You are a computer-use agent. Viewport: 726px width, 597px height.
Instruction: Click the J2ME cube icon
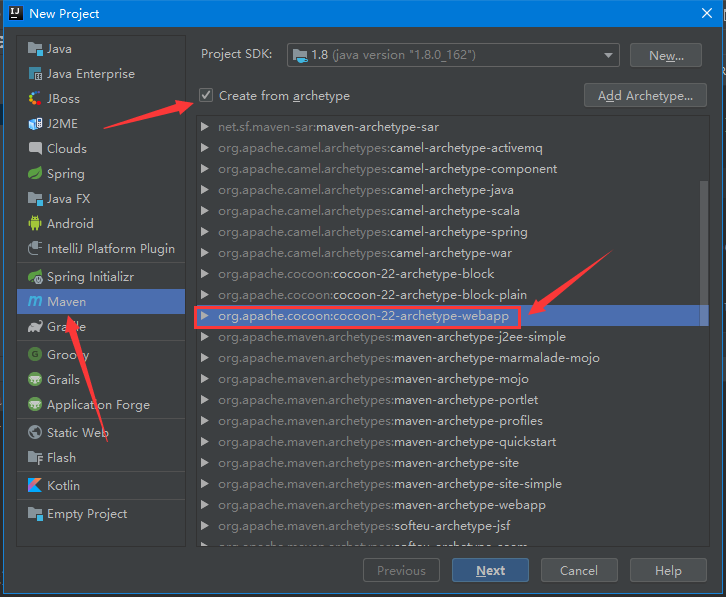35,124
